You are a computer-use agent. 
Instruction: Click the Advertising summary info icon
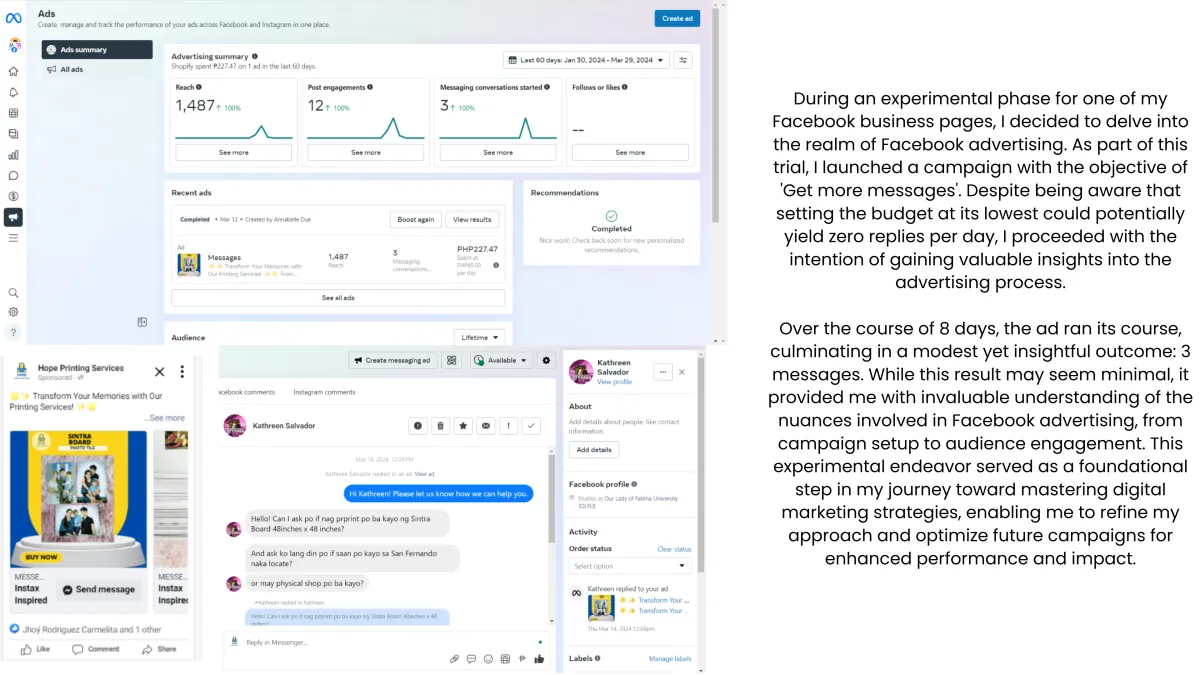(x=255, y=57)
